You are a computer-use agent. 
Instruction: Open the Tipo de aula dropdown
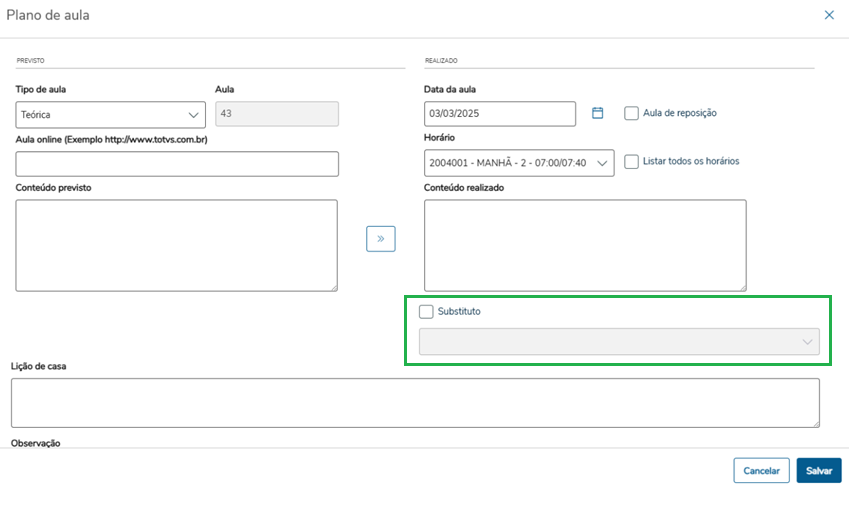(x=110, y=115)
